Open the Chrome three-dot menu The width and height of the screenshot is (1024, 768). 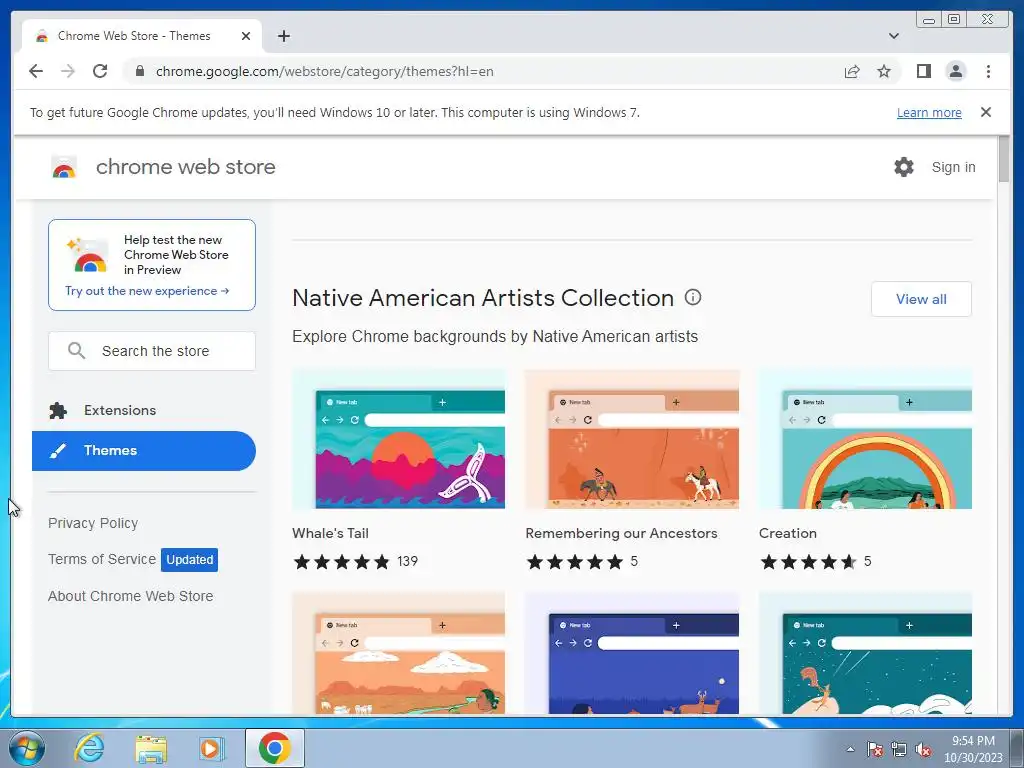point(988,71)
